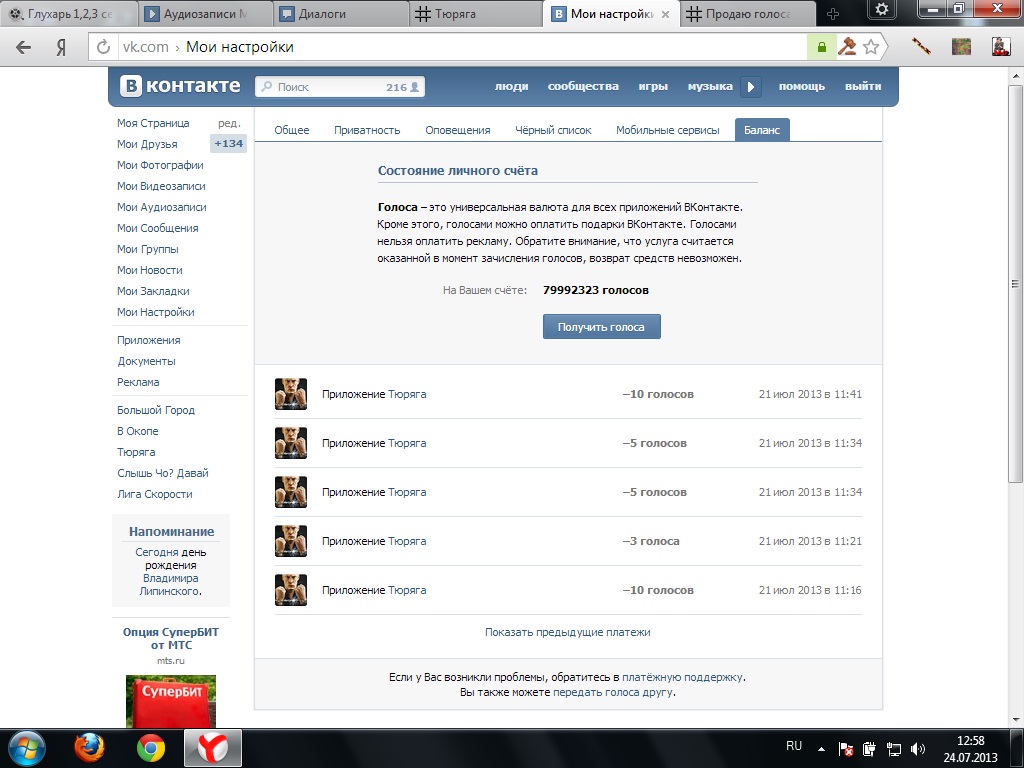Click the VKontakte logo
1024x768 pixels.
point(180,86)
